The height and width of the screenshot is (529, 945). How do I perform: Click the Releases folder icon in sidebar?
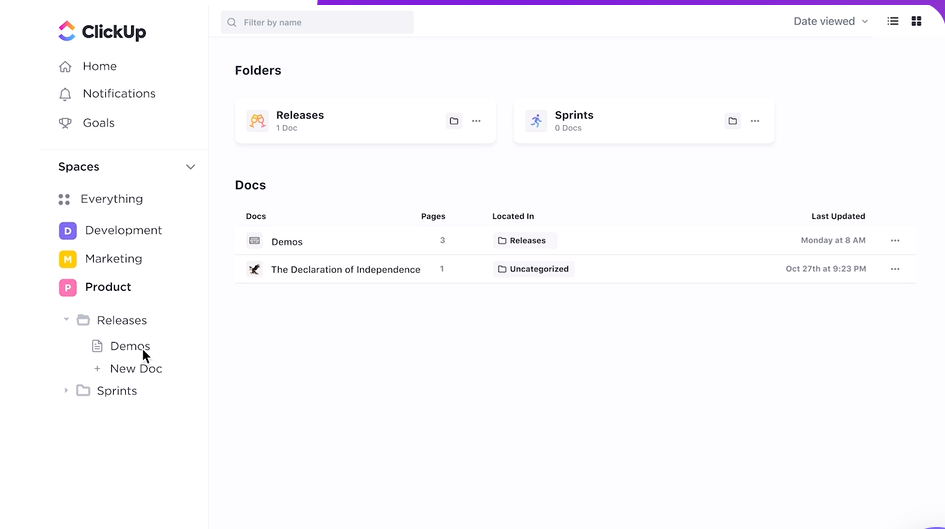pos(83,320)
